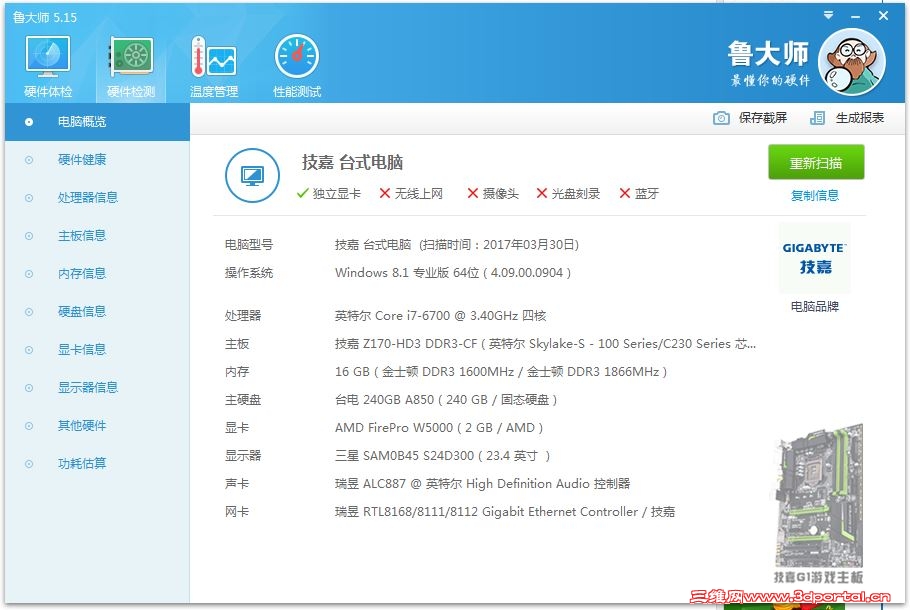Launch the 性能测试 performance test icon
910x610 pixels.
pos(297,66)
